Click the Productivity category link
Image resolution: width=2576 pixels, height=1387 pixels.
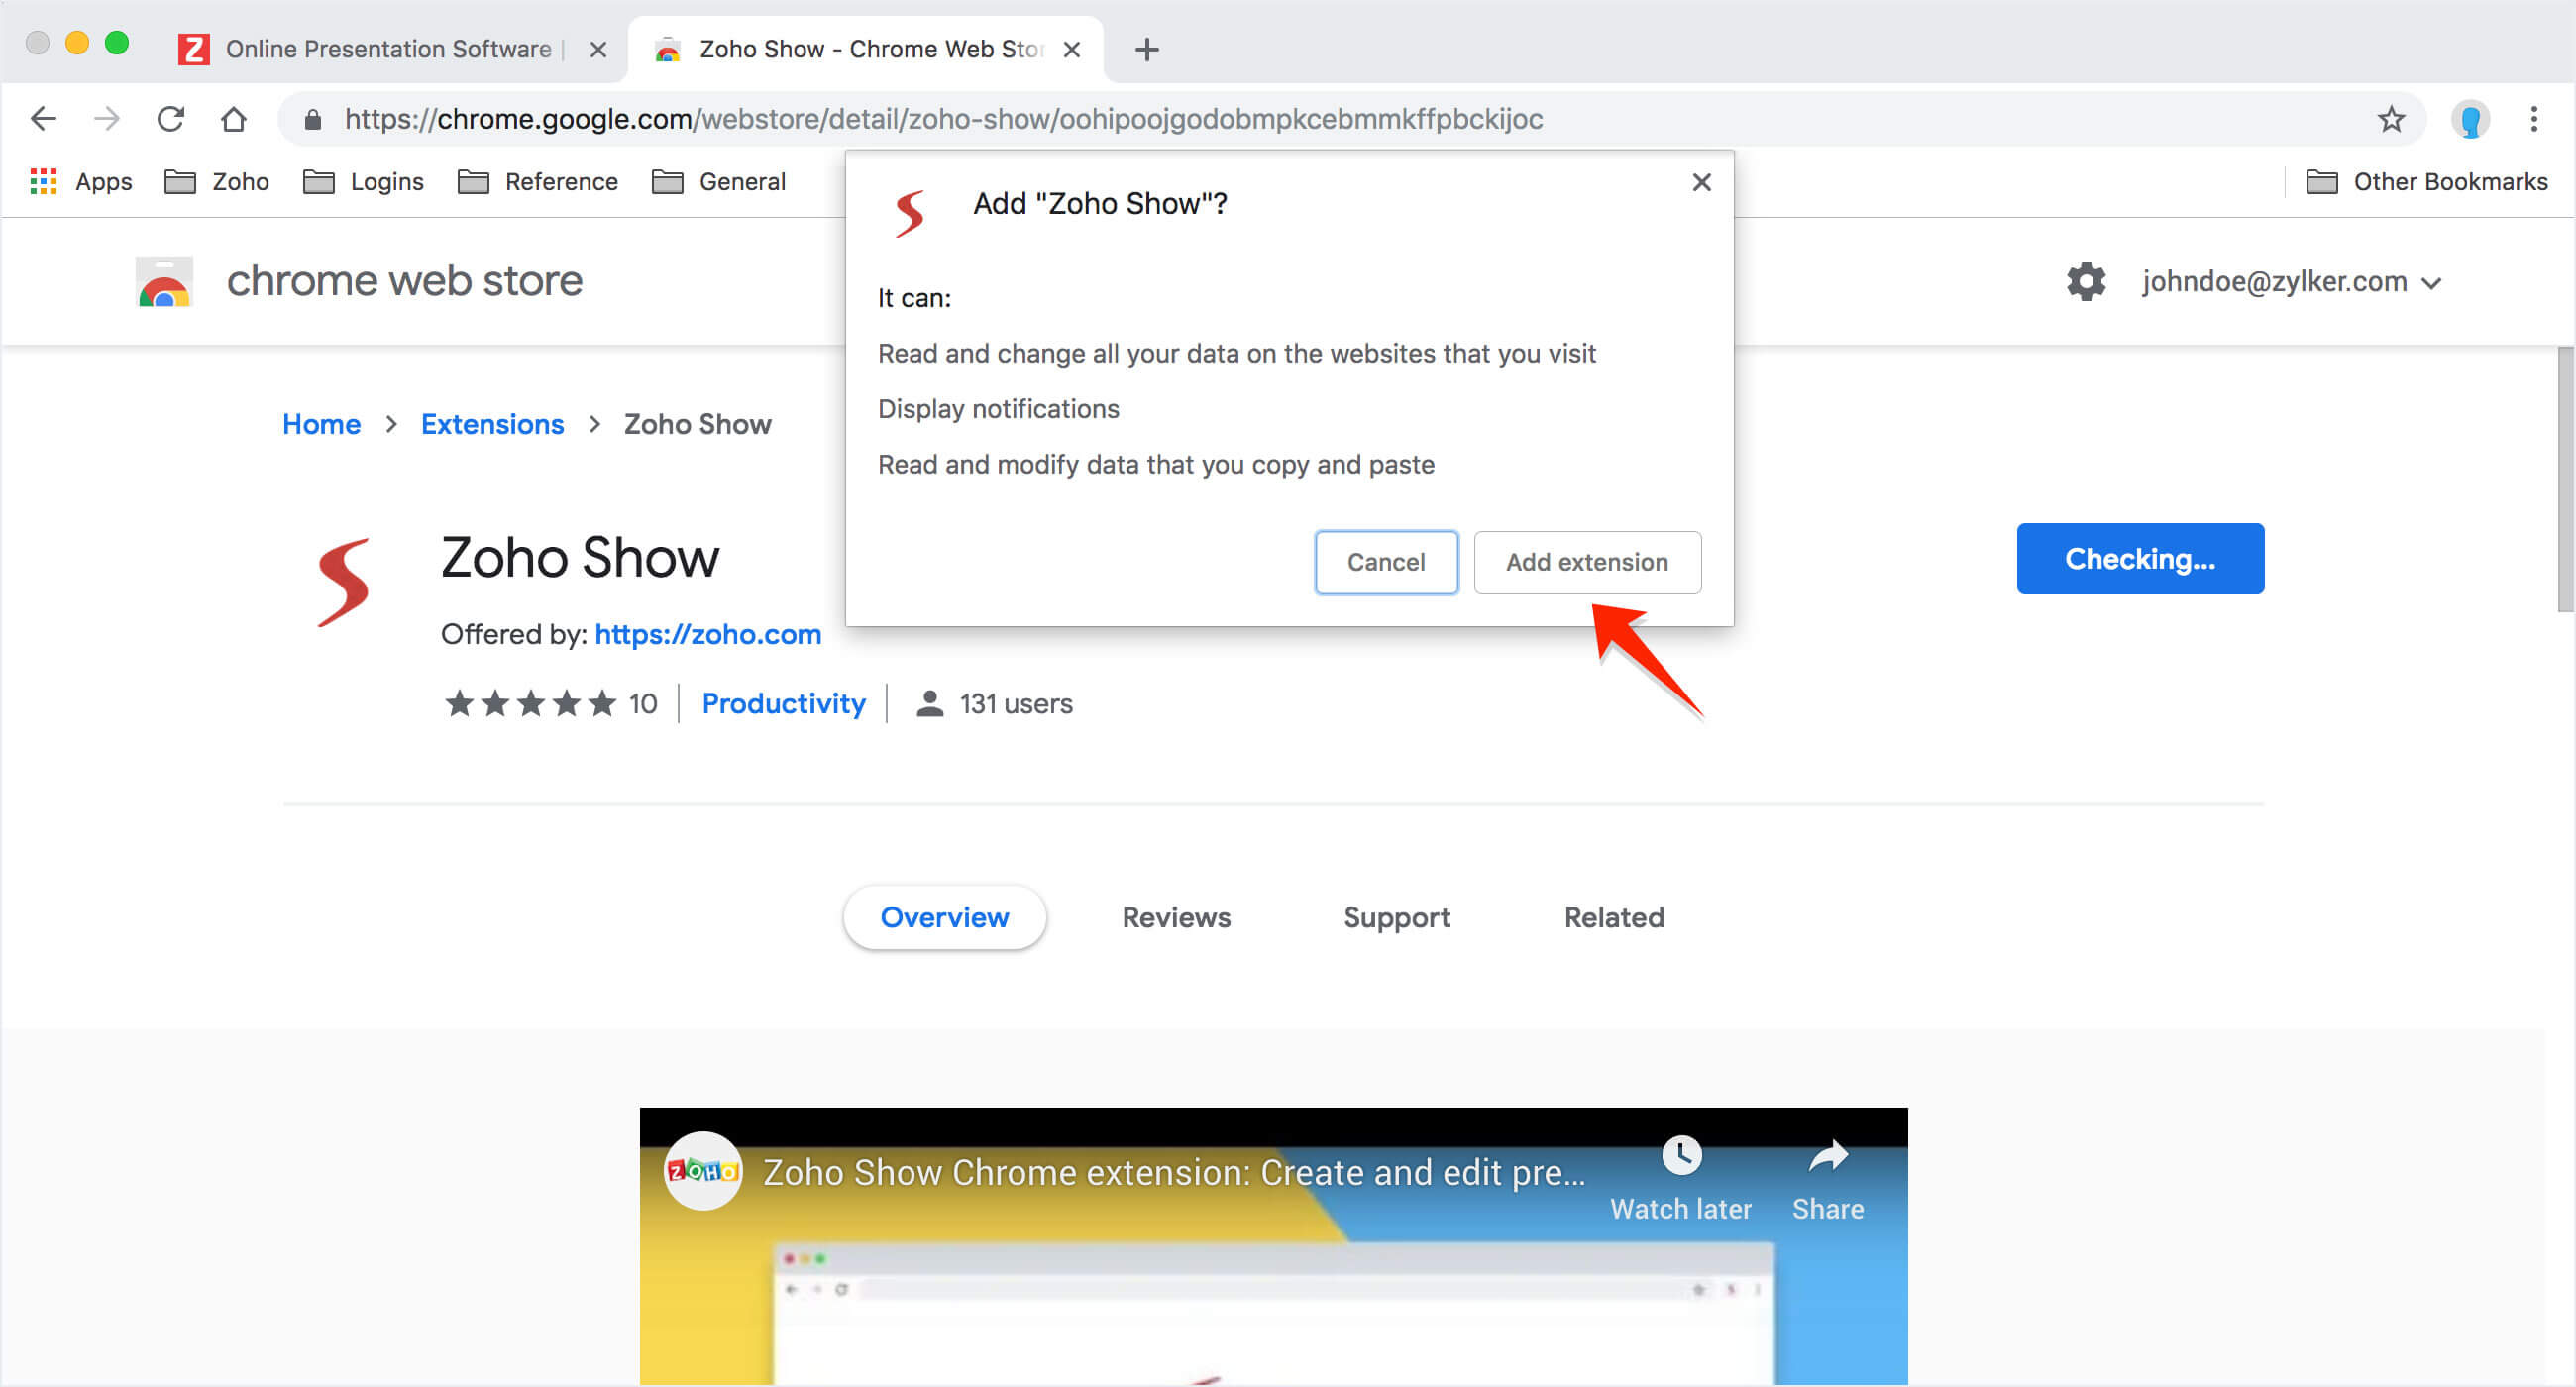tap(784, 703)
